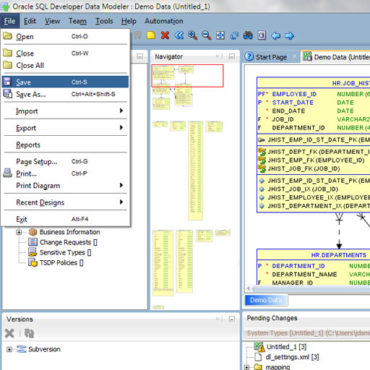Choose Close in the File menu
This screenshot has width=370, height=370.
tap(65, 53)
